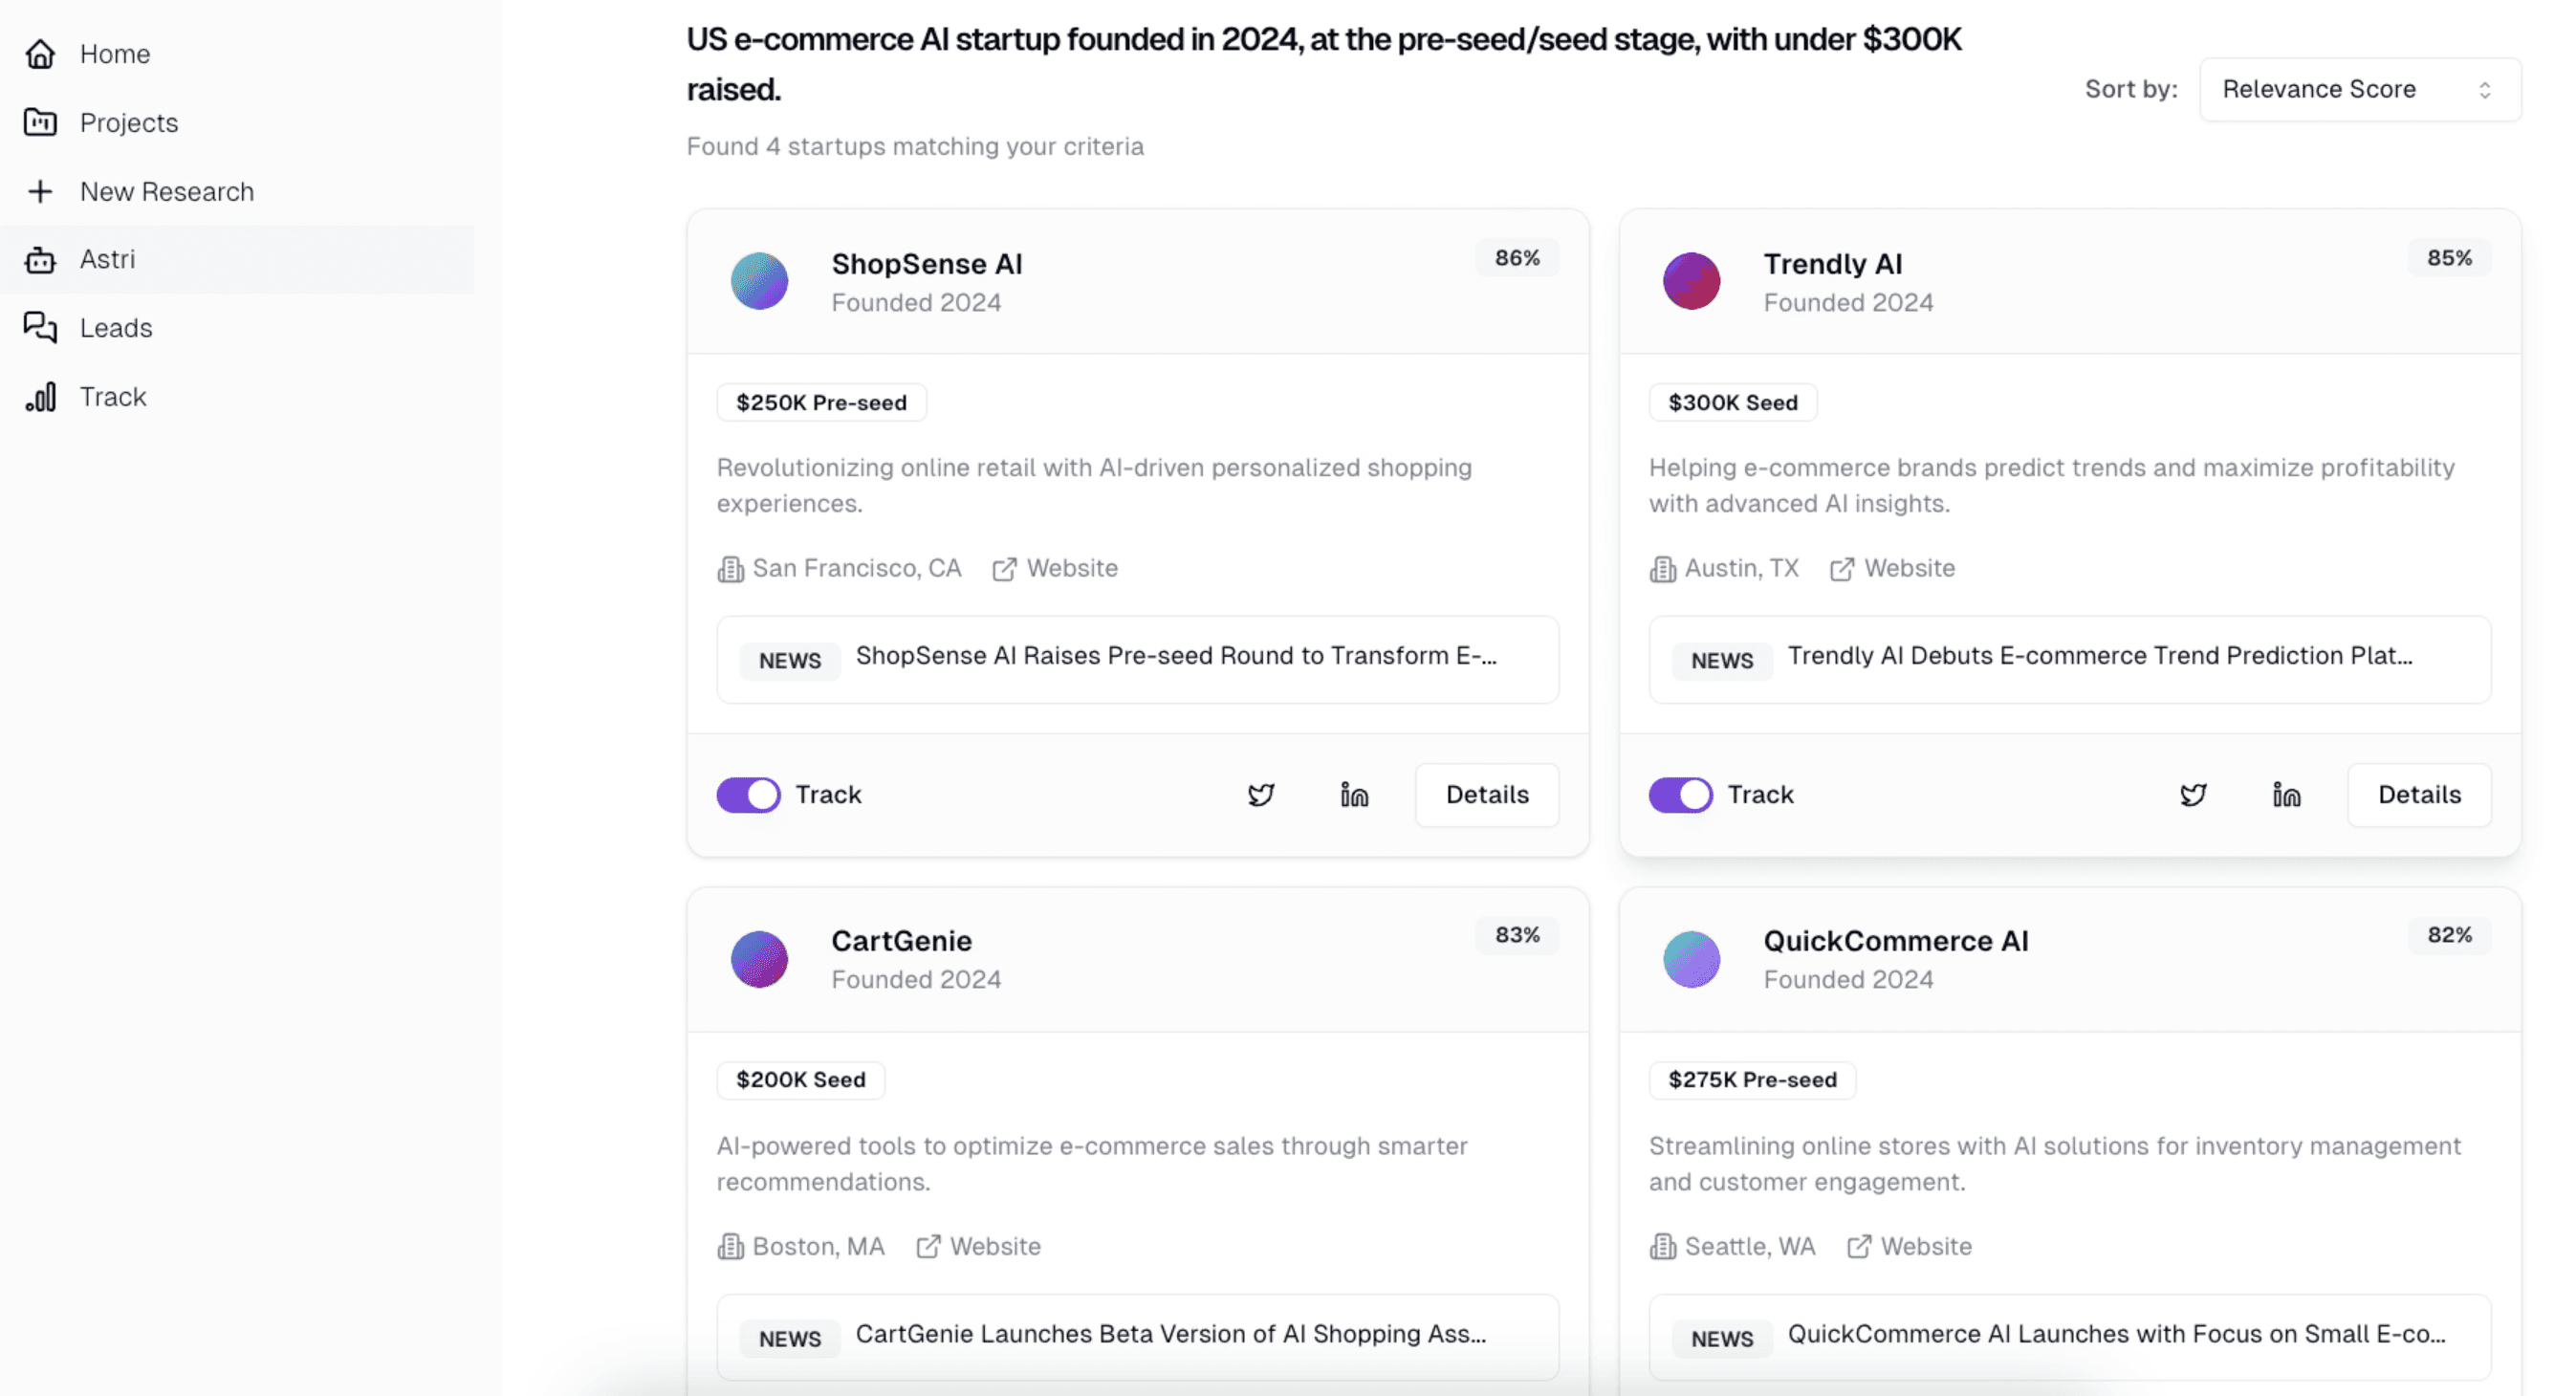Viewport: 2576px width, 1396px height.
Task: Click the Astri robot icon
Action: coord(40,260)
